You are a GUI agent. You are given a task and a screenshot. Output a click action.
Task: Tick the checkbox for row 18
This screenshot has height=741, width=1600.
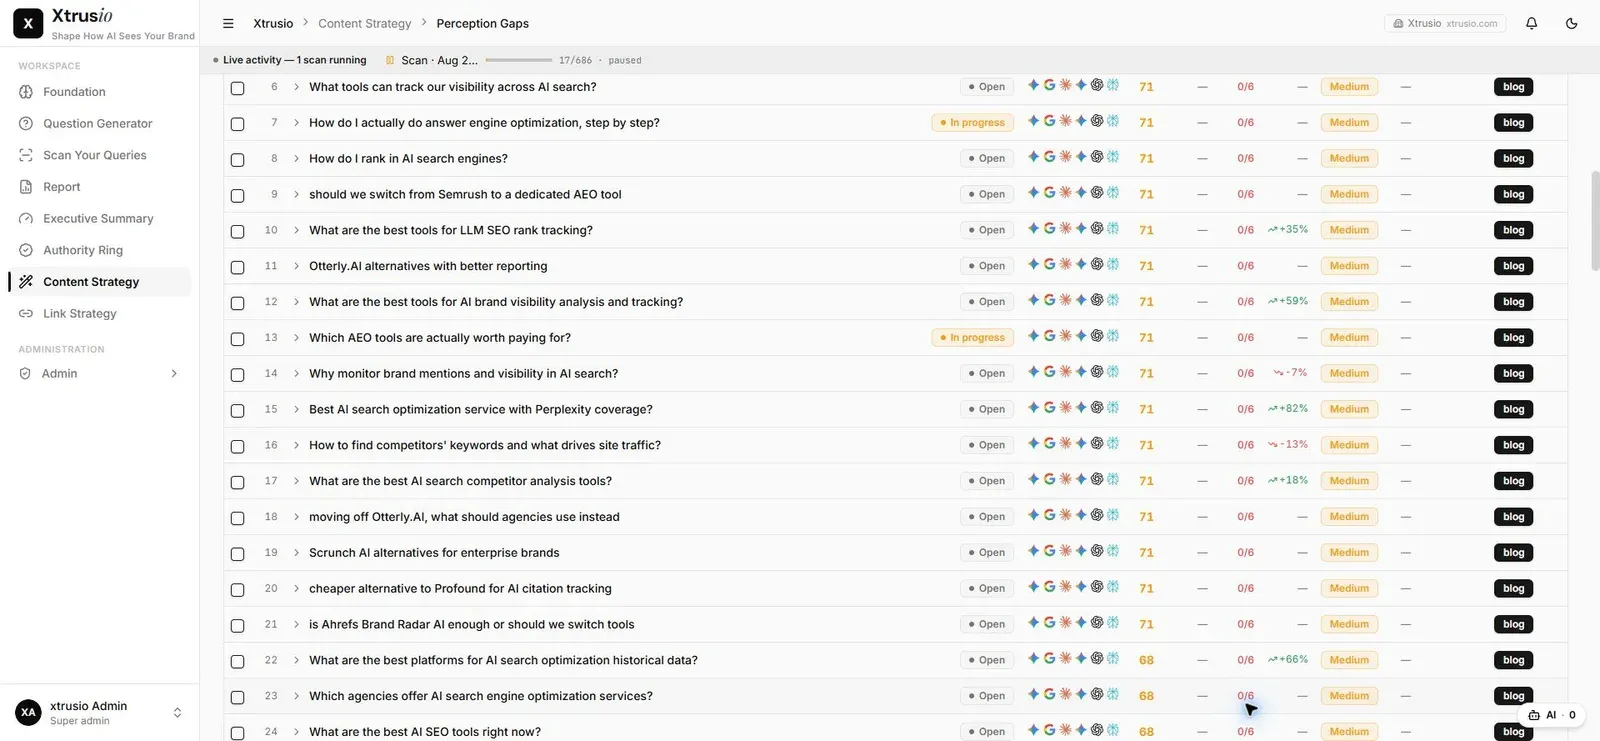click(x=238, y=518)
